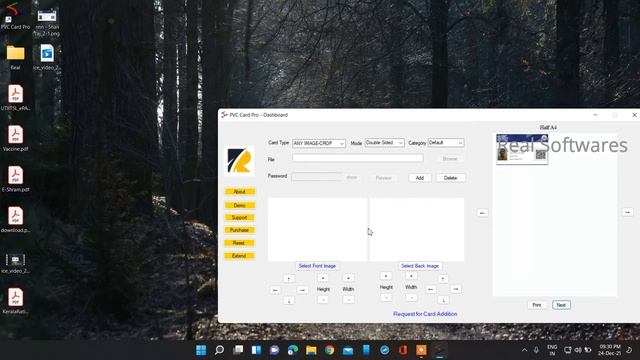
Task: Open the Mail app from the taskbar
Action: point(348,350)
